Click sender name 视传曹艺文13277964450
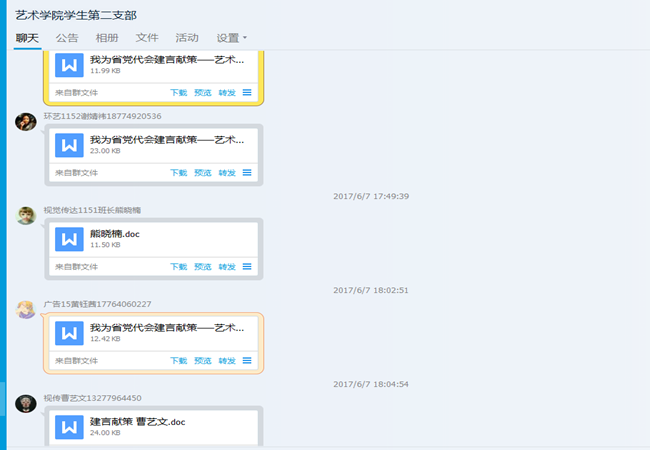This screenshot has width=650, height=450. pos(92,398)
